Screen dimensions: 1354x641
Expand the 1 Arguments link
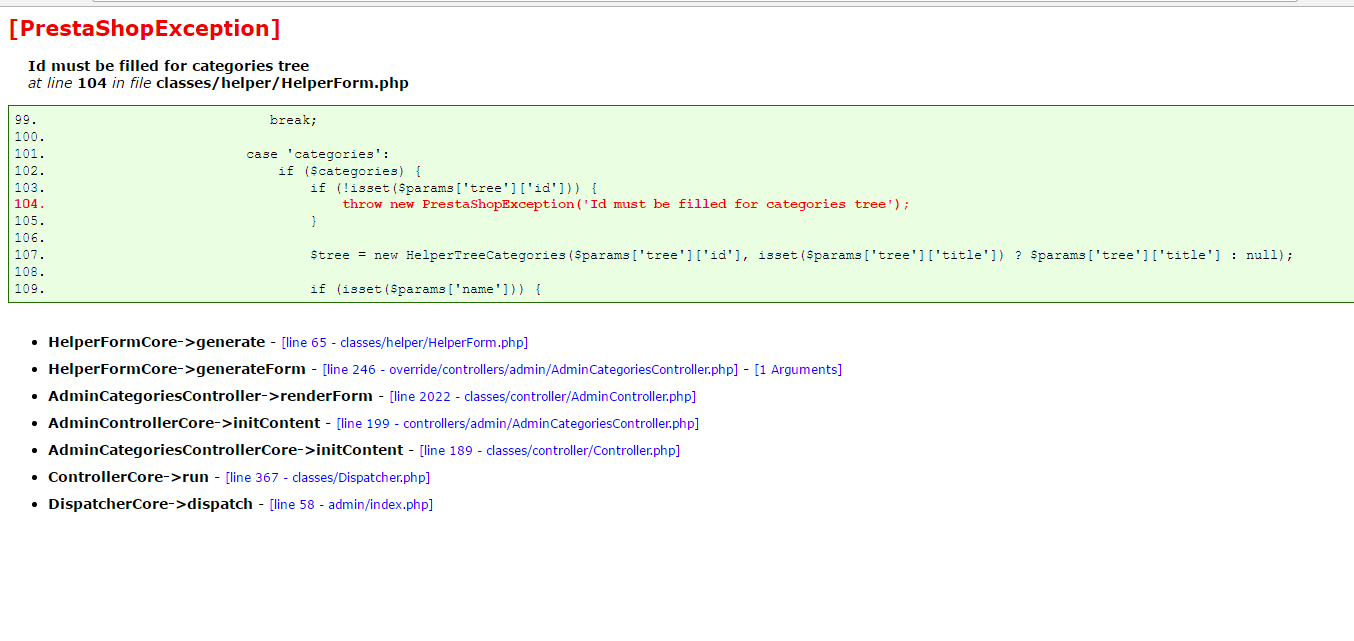(x=798, y=370)
